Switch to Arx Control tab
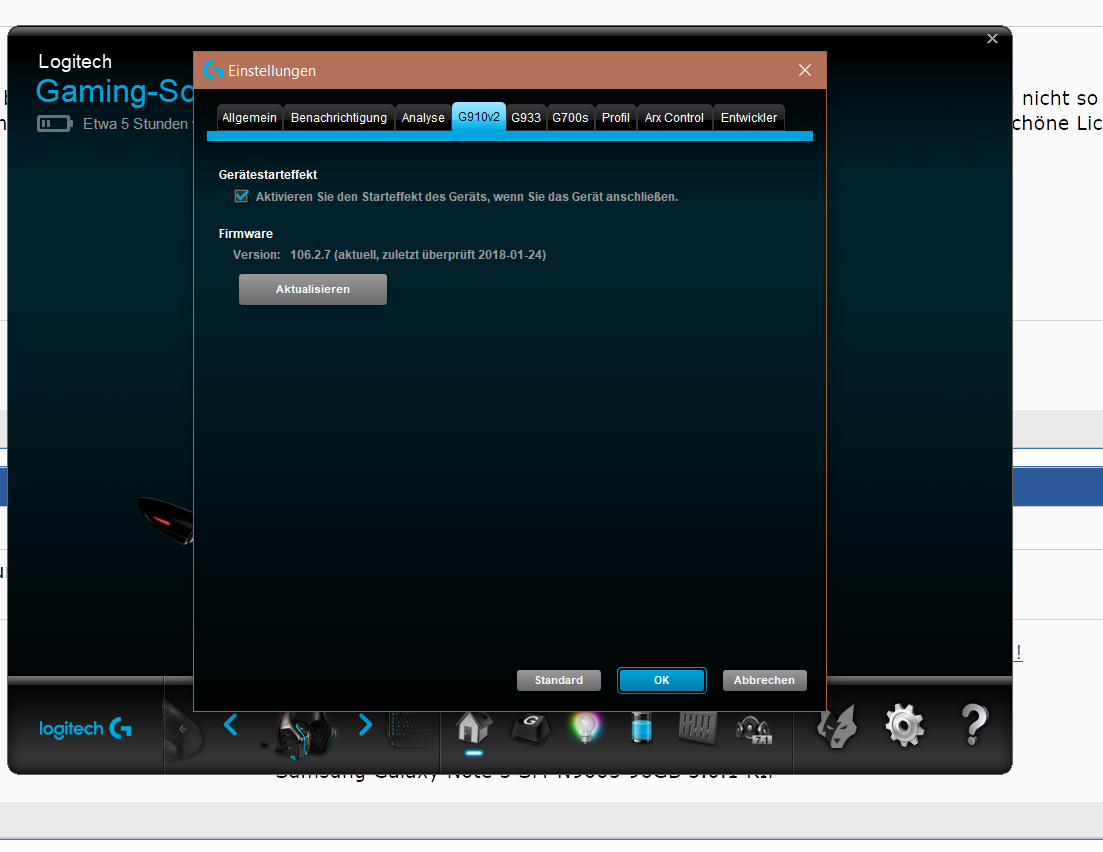 tap(674, 117)
